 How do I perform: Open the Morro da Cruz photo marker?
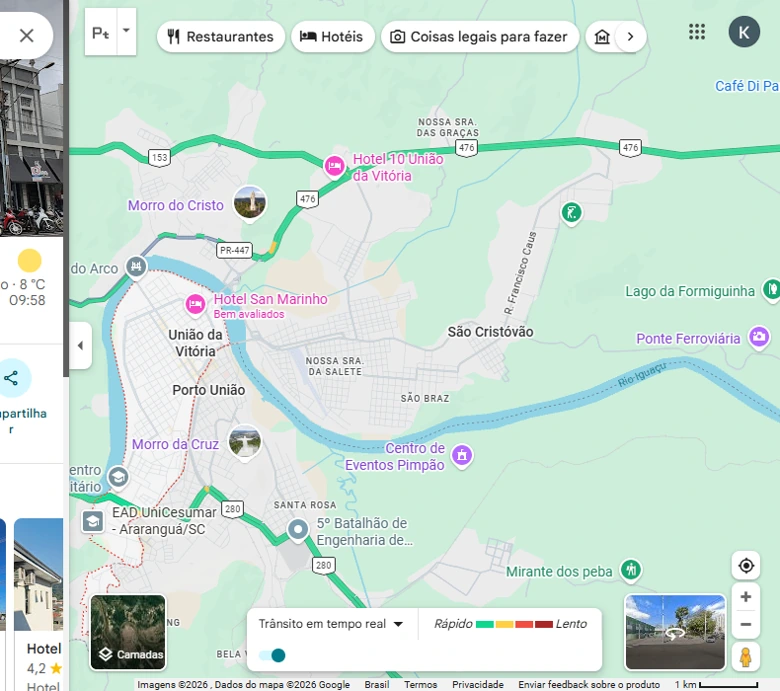[x=244, y=442]
